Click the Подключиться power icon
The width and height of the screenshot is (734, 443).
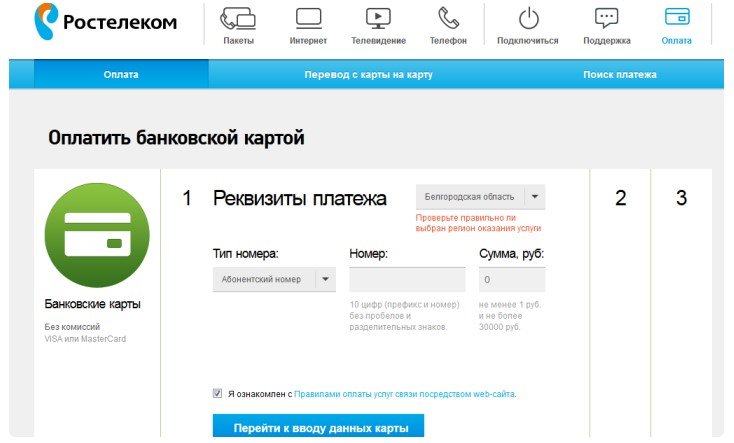[x=528, y=19]
